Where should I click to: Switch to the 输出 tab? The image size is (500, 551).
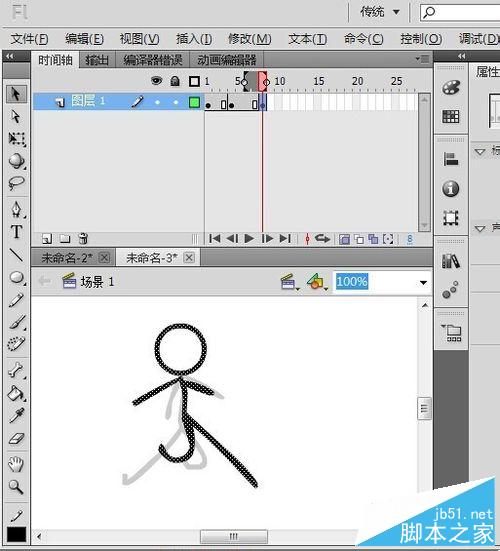97,60
